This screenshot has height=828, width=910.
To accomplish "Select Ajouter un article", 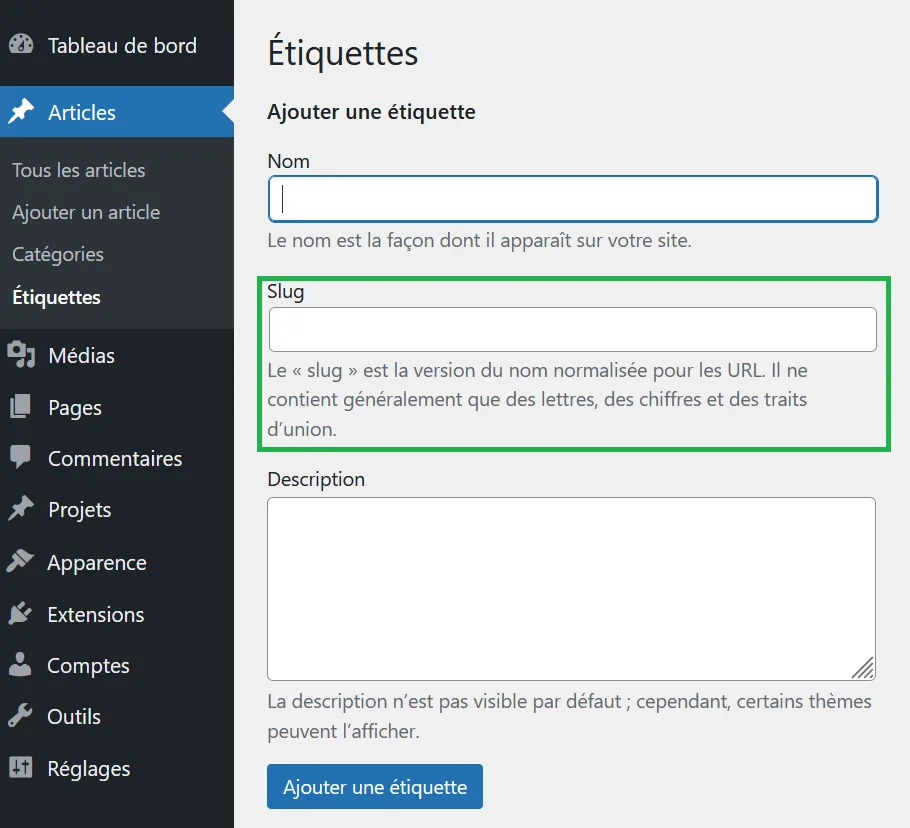I will tap(85, 212).
